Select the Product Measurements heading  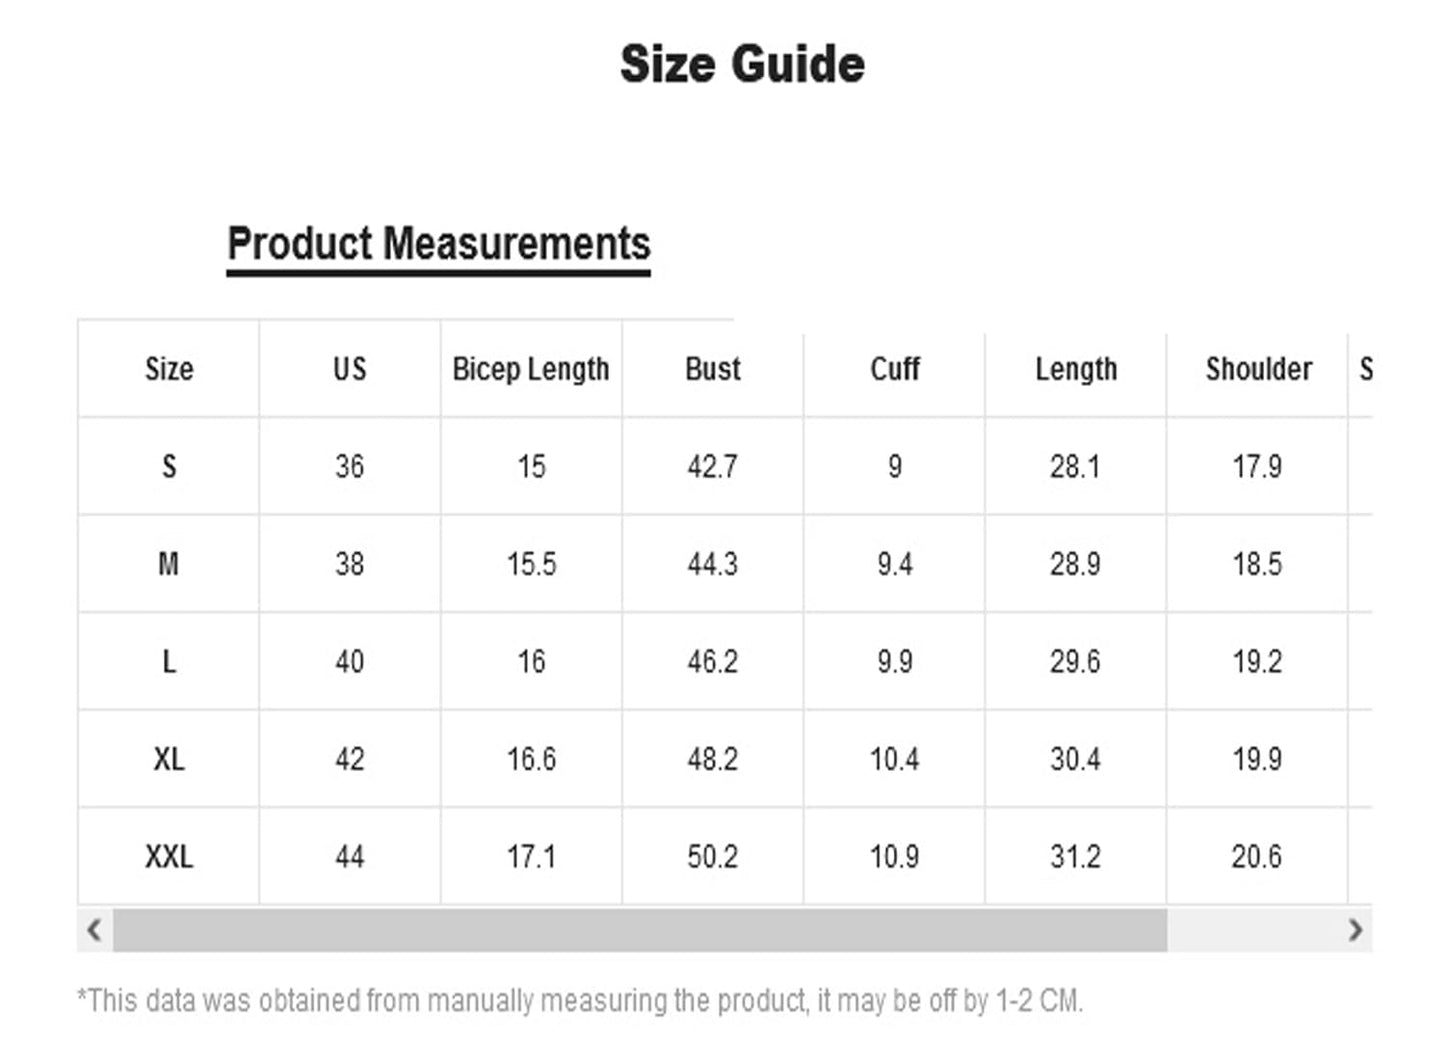coord(439,244)
